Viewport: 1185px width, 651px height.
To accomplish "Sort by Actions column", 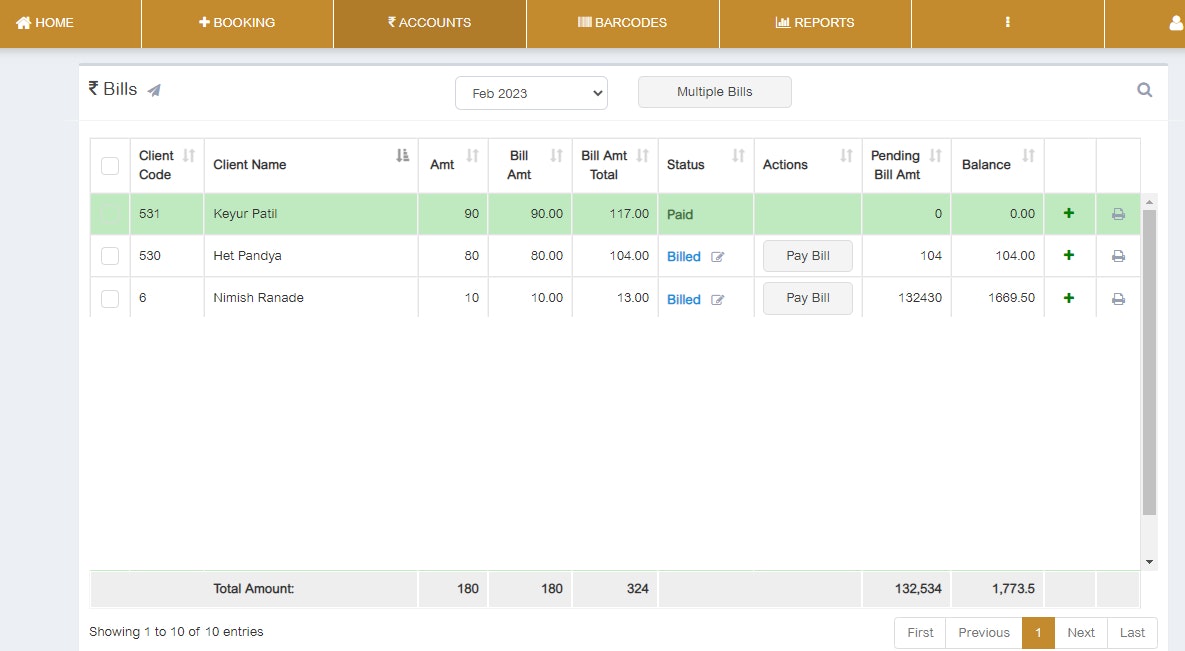I will click(x=846, y=156).
